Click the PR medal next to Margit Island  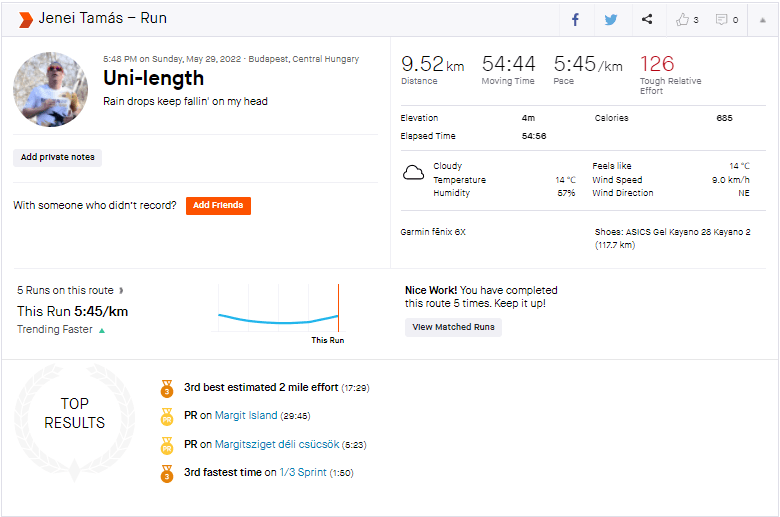pos(167,415)
